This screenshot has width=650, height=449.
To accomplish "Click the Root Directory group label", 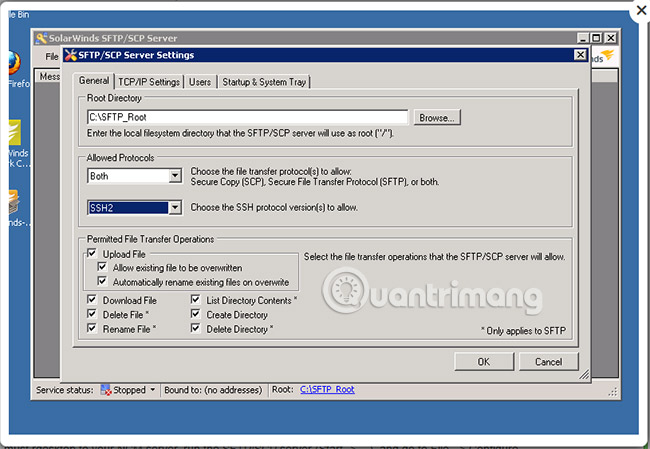I will (114, 98).
